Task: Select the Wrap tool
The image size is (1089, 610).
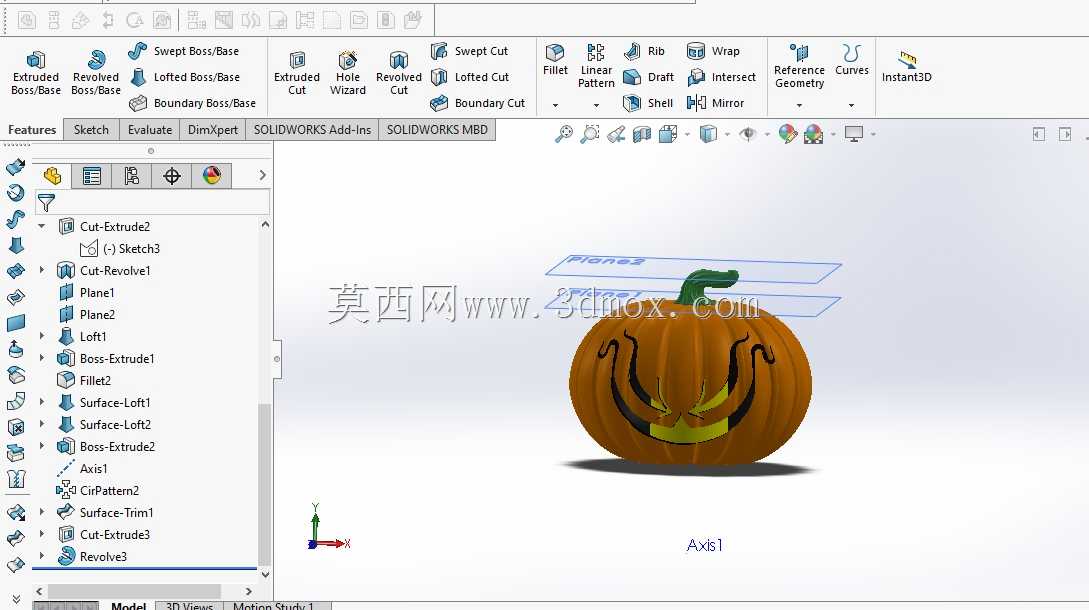Action: [x=713, y=51]
